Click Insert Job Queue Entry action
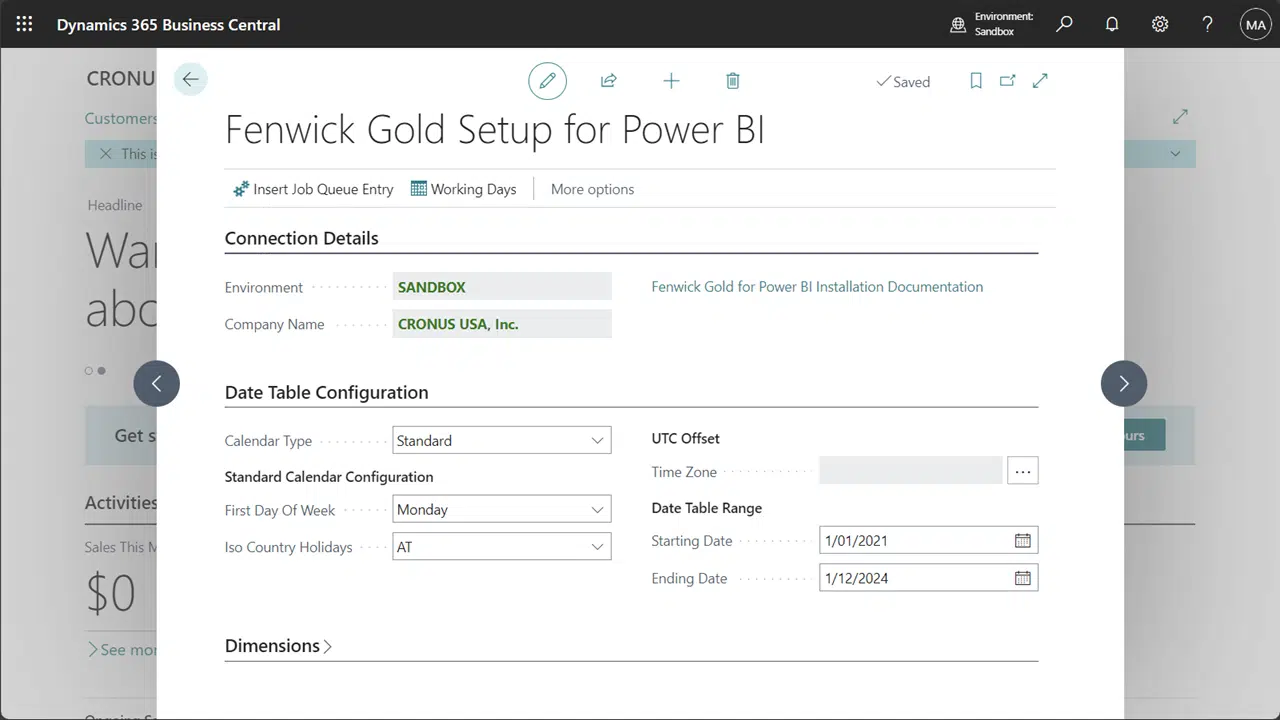Screen dimensions: 1280x720 (x=313, y=189)
